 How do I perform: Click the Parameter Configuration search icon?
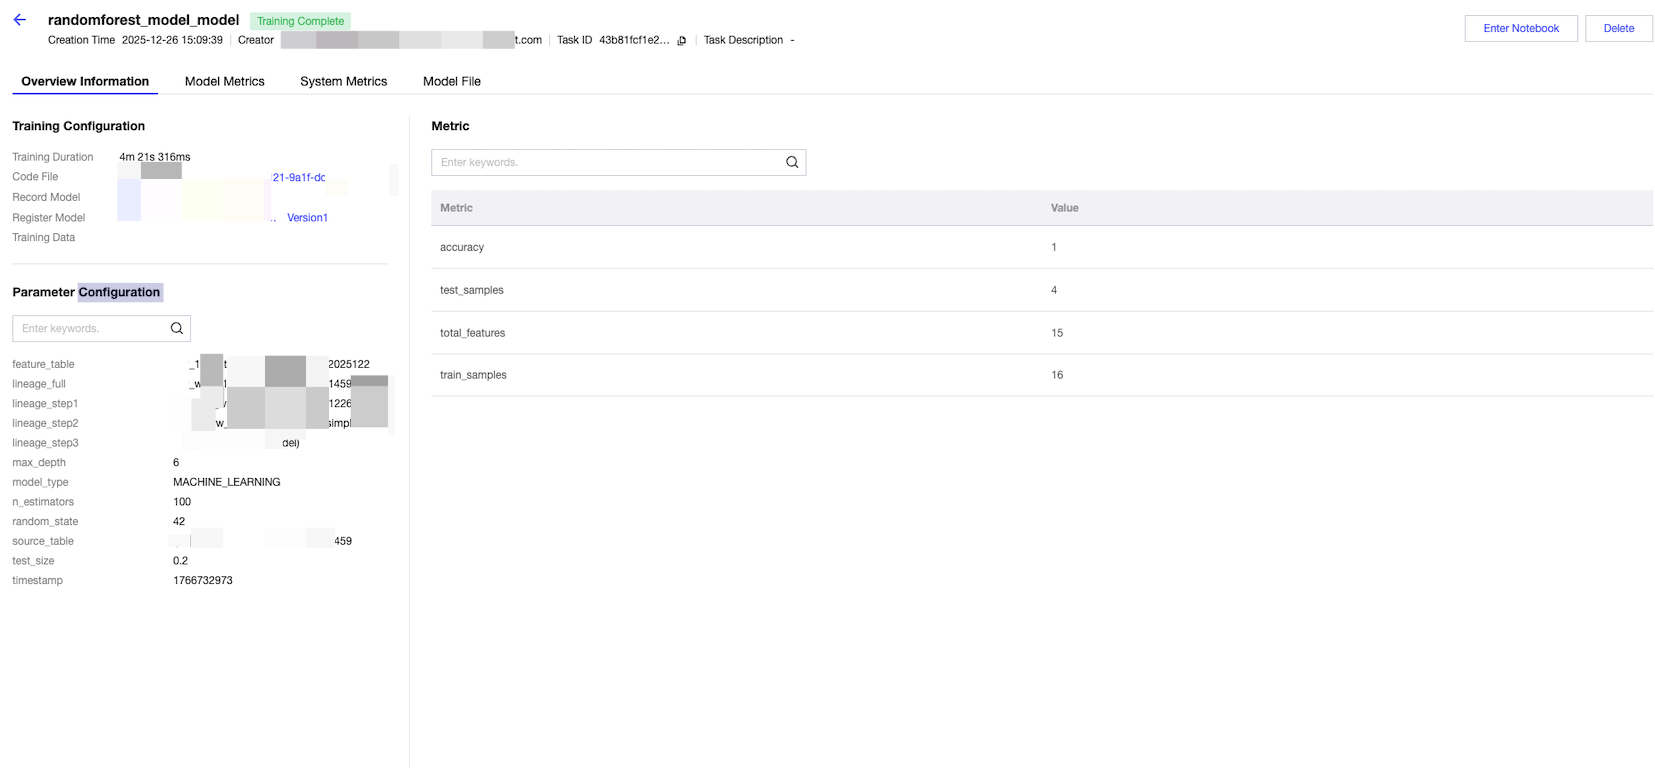click(177, 328)
